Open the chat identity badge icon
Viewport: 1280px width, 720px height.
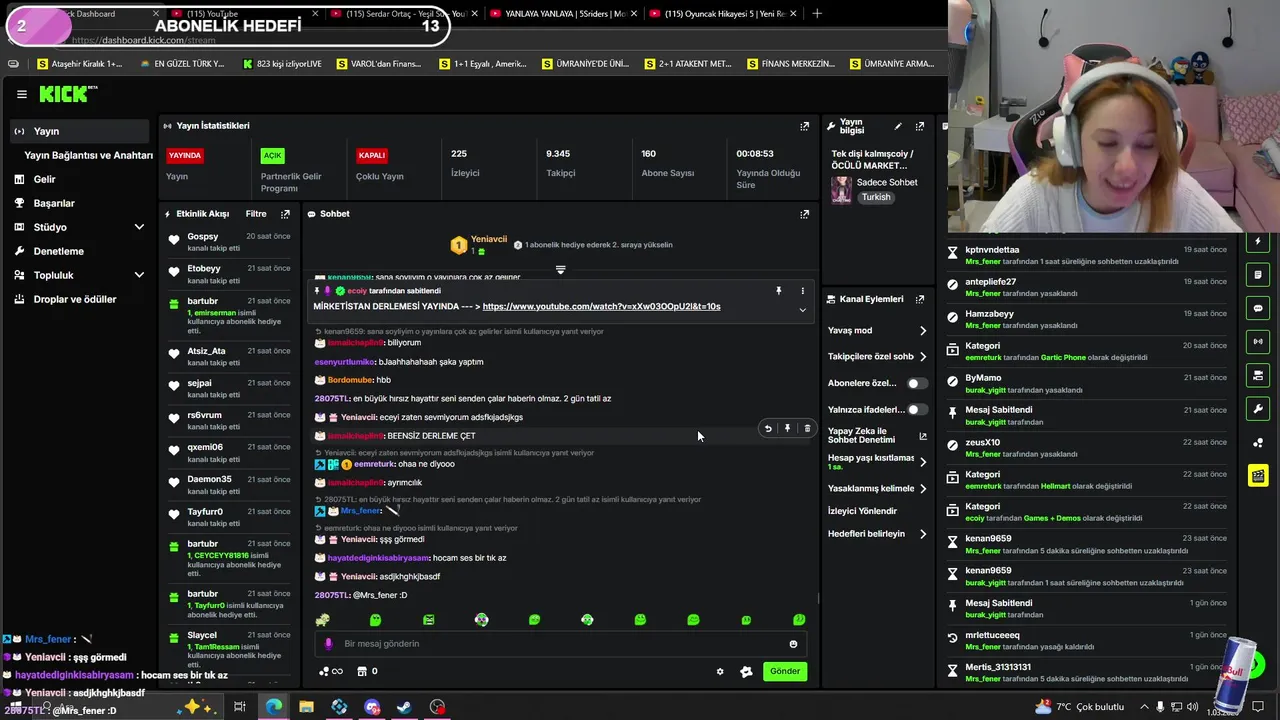click(746, 672)
